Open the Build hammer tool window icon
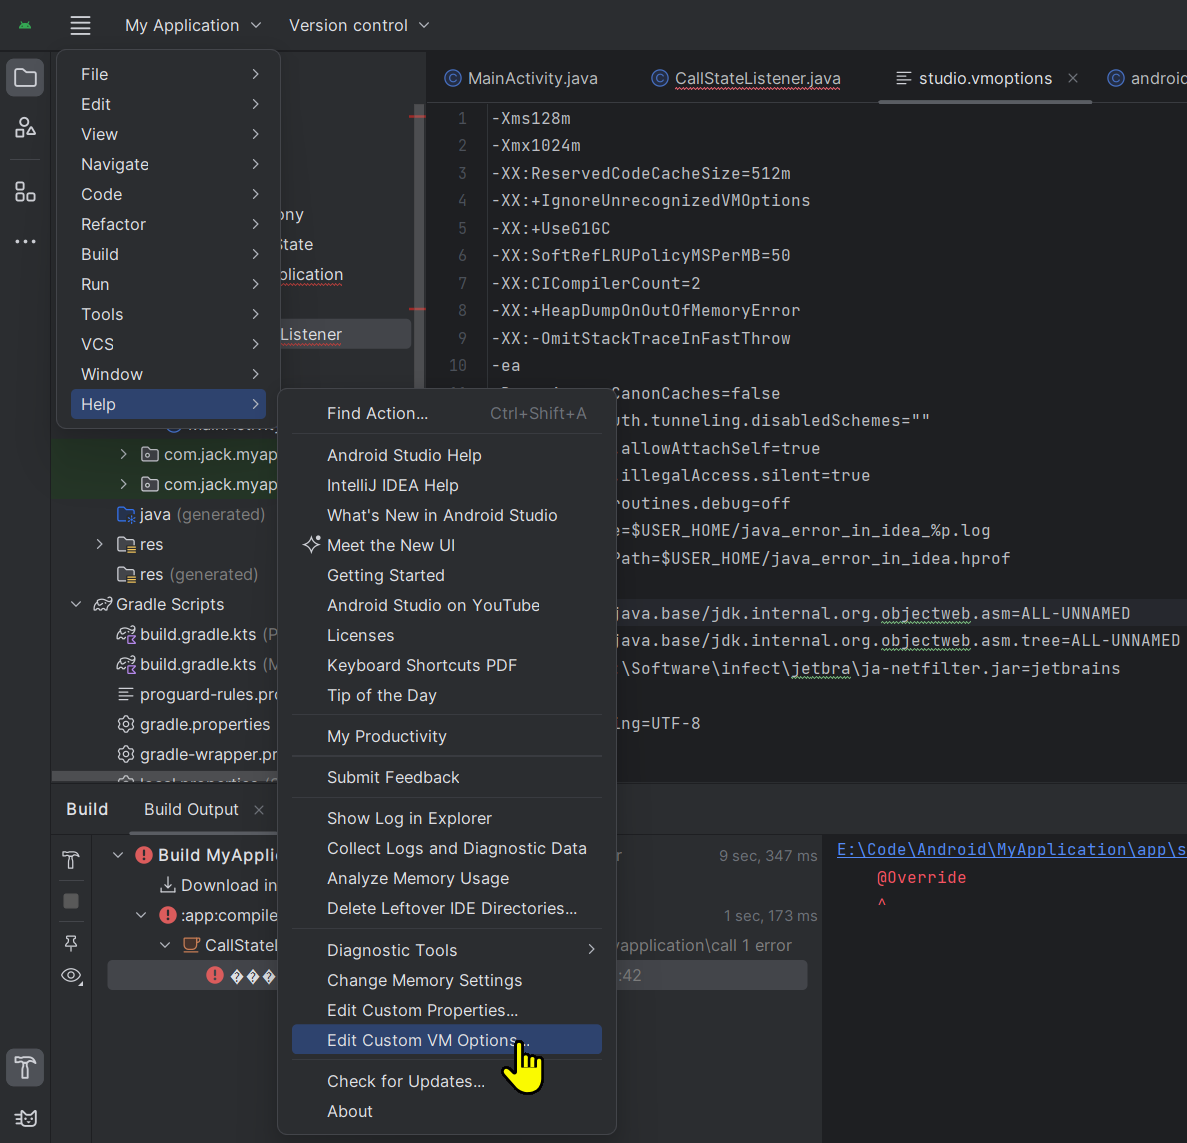 click(x=25, y=1067)
